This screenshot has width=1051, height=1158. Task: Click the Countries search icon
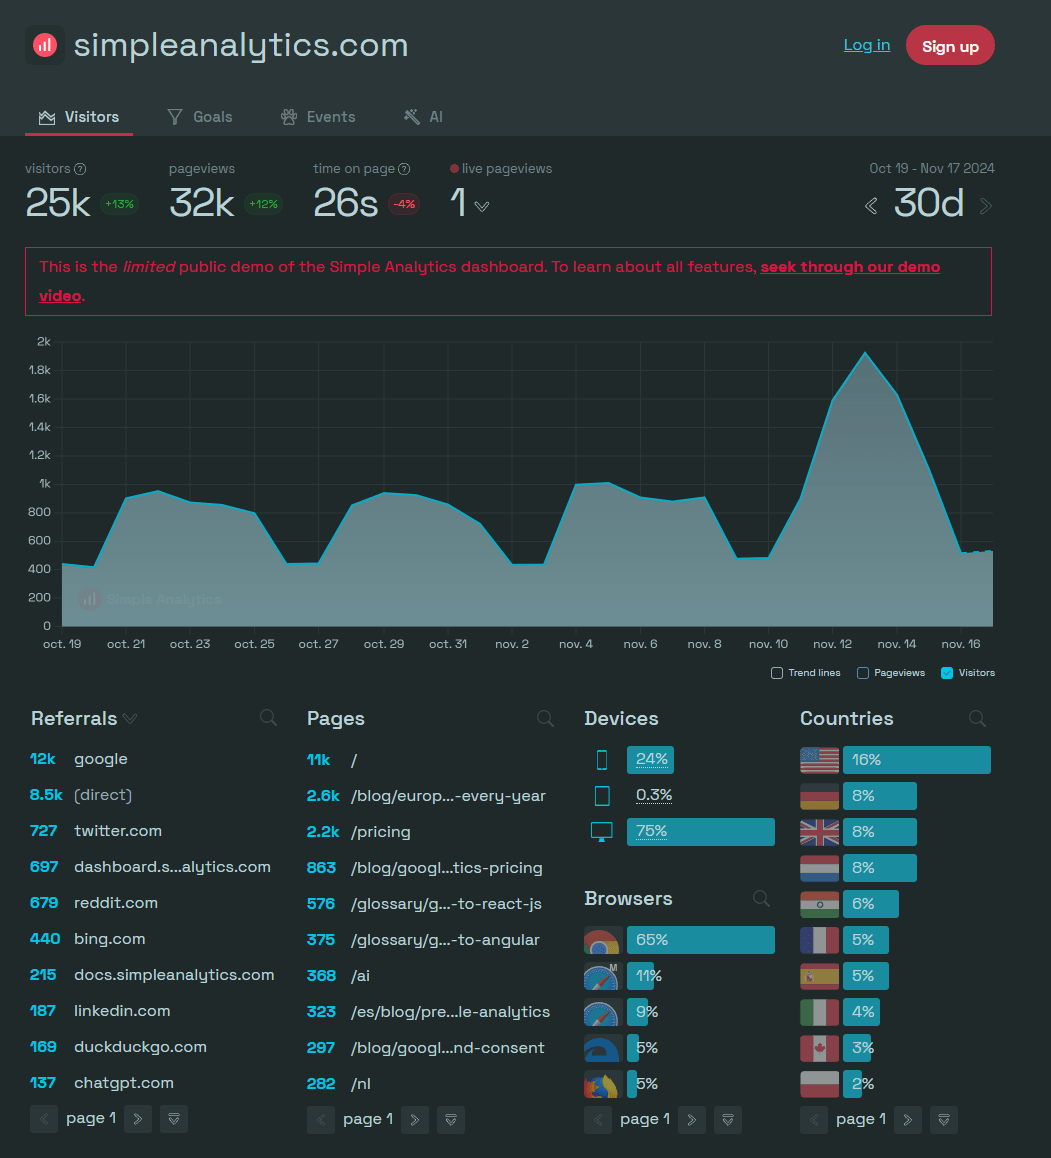tap(976, 717)
